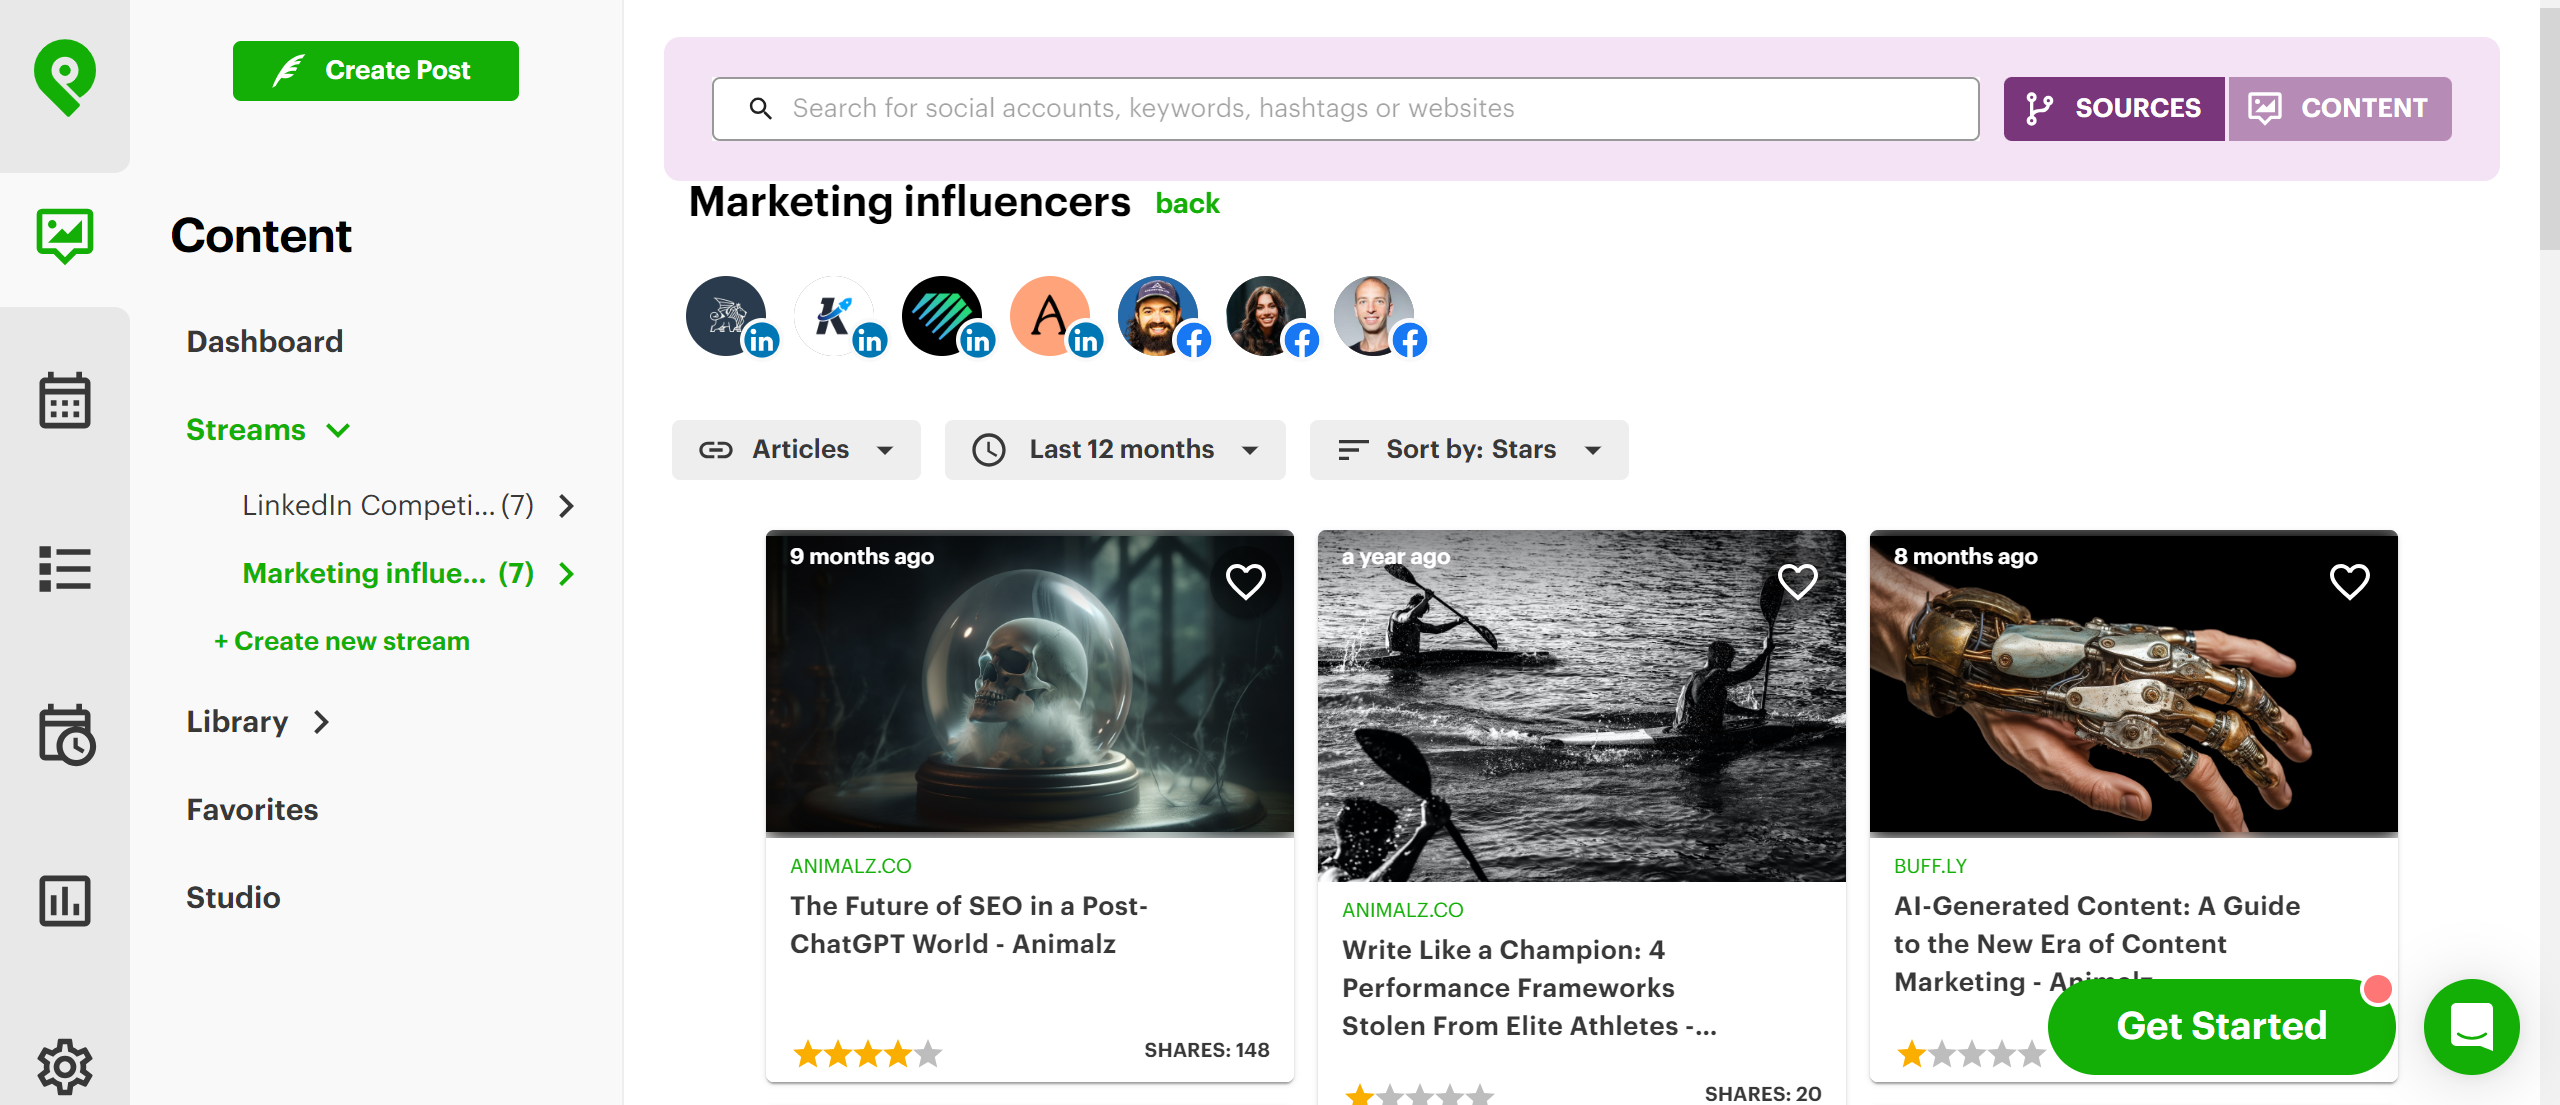Open the posts List view icon
Screen dimensions: 2560x1105
coord(64,568)
